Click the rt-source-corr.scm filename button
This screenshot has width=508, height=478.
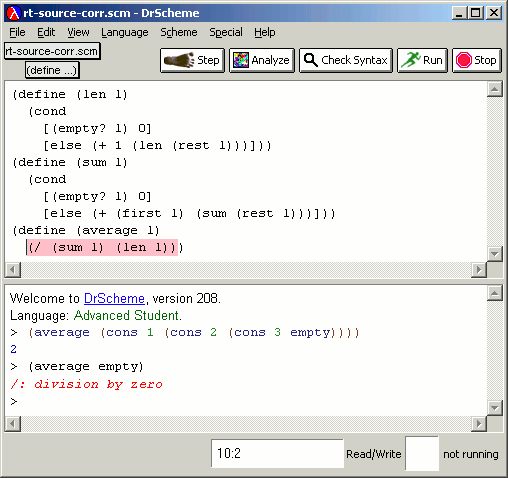tap(52, 51)
